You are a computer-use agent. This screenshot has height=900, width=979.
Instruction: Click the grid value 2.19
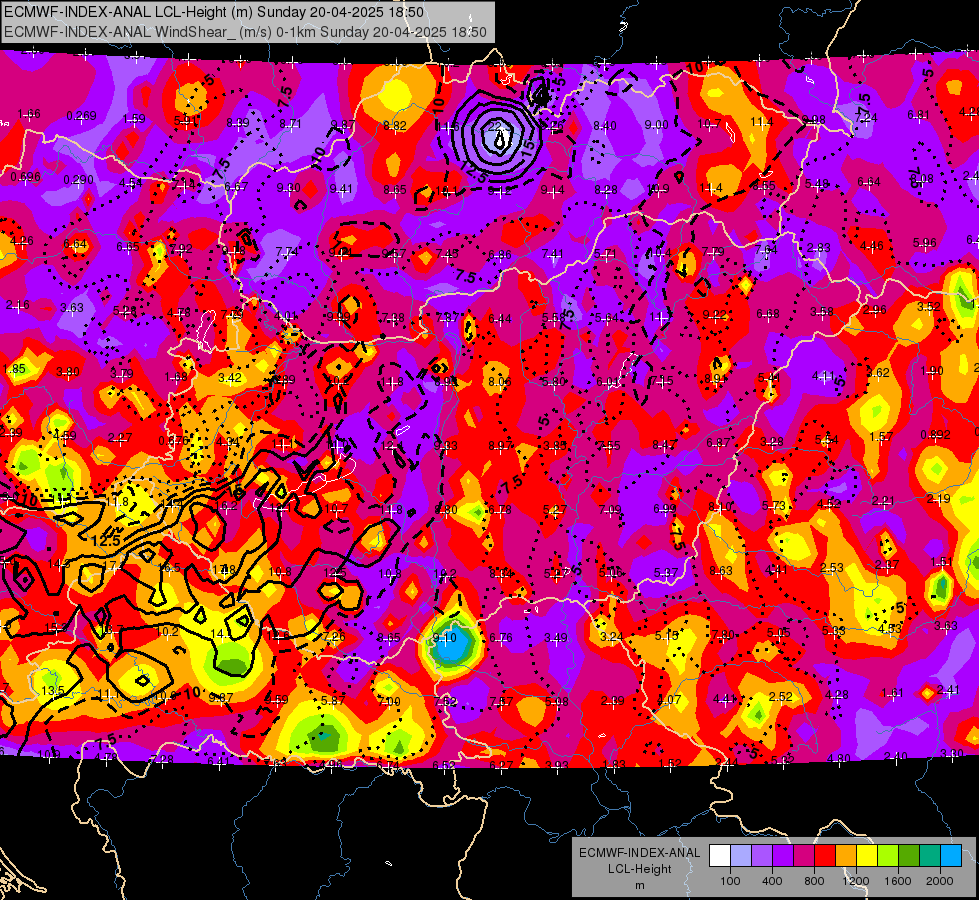(x=938, y=498)
